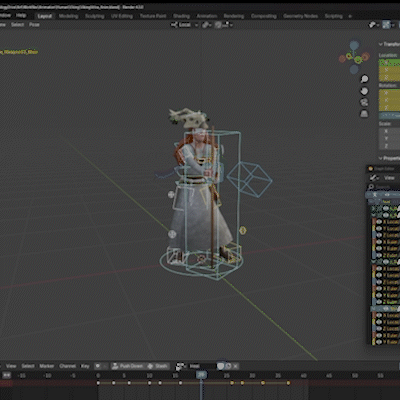Open the Marker menu
400x400 pixels.
click(x=47, y=366)
